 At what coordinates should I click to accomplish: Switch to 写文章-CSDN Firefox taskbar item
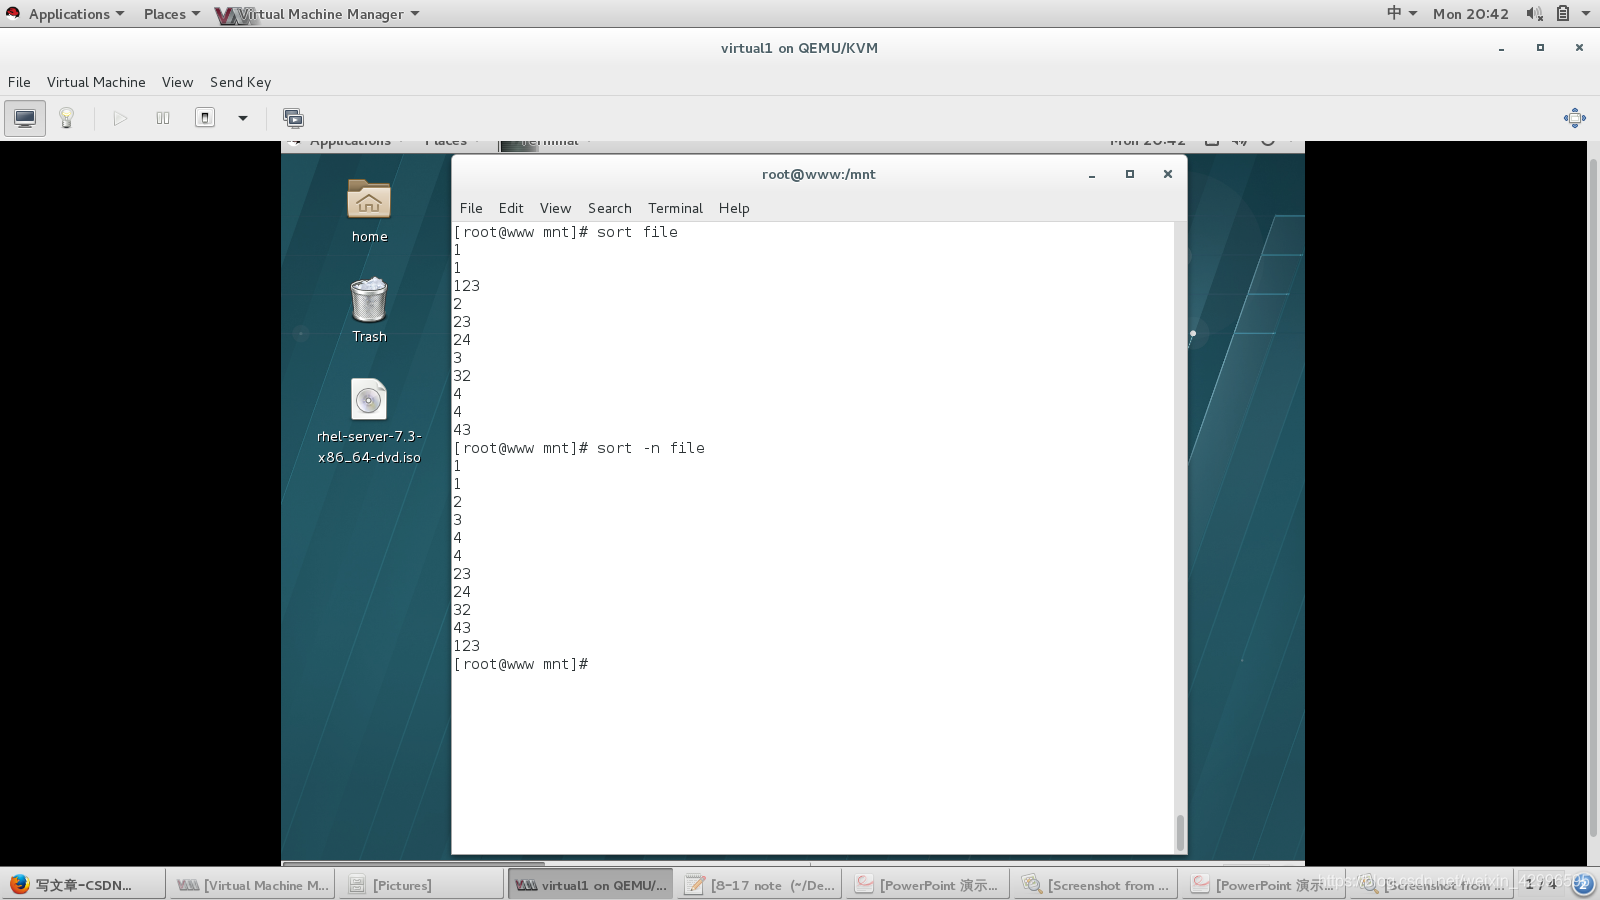coord(84,885)
